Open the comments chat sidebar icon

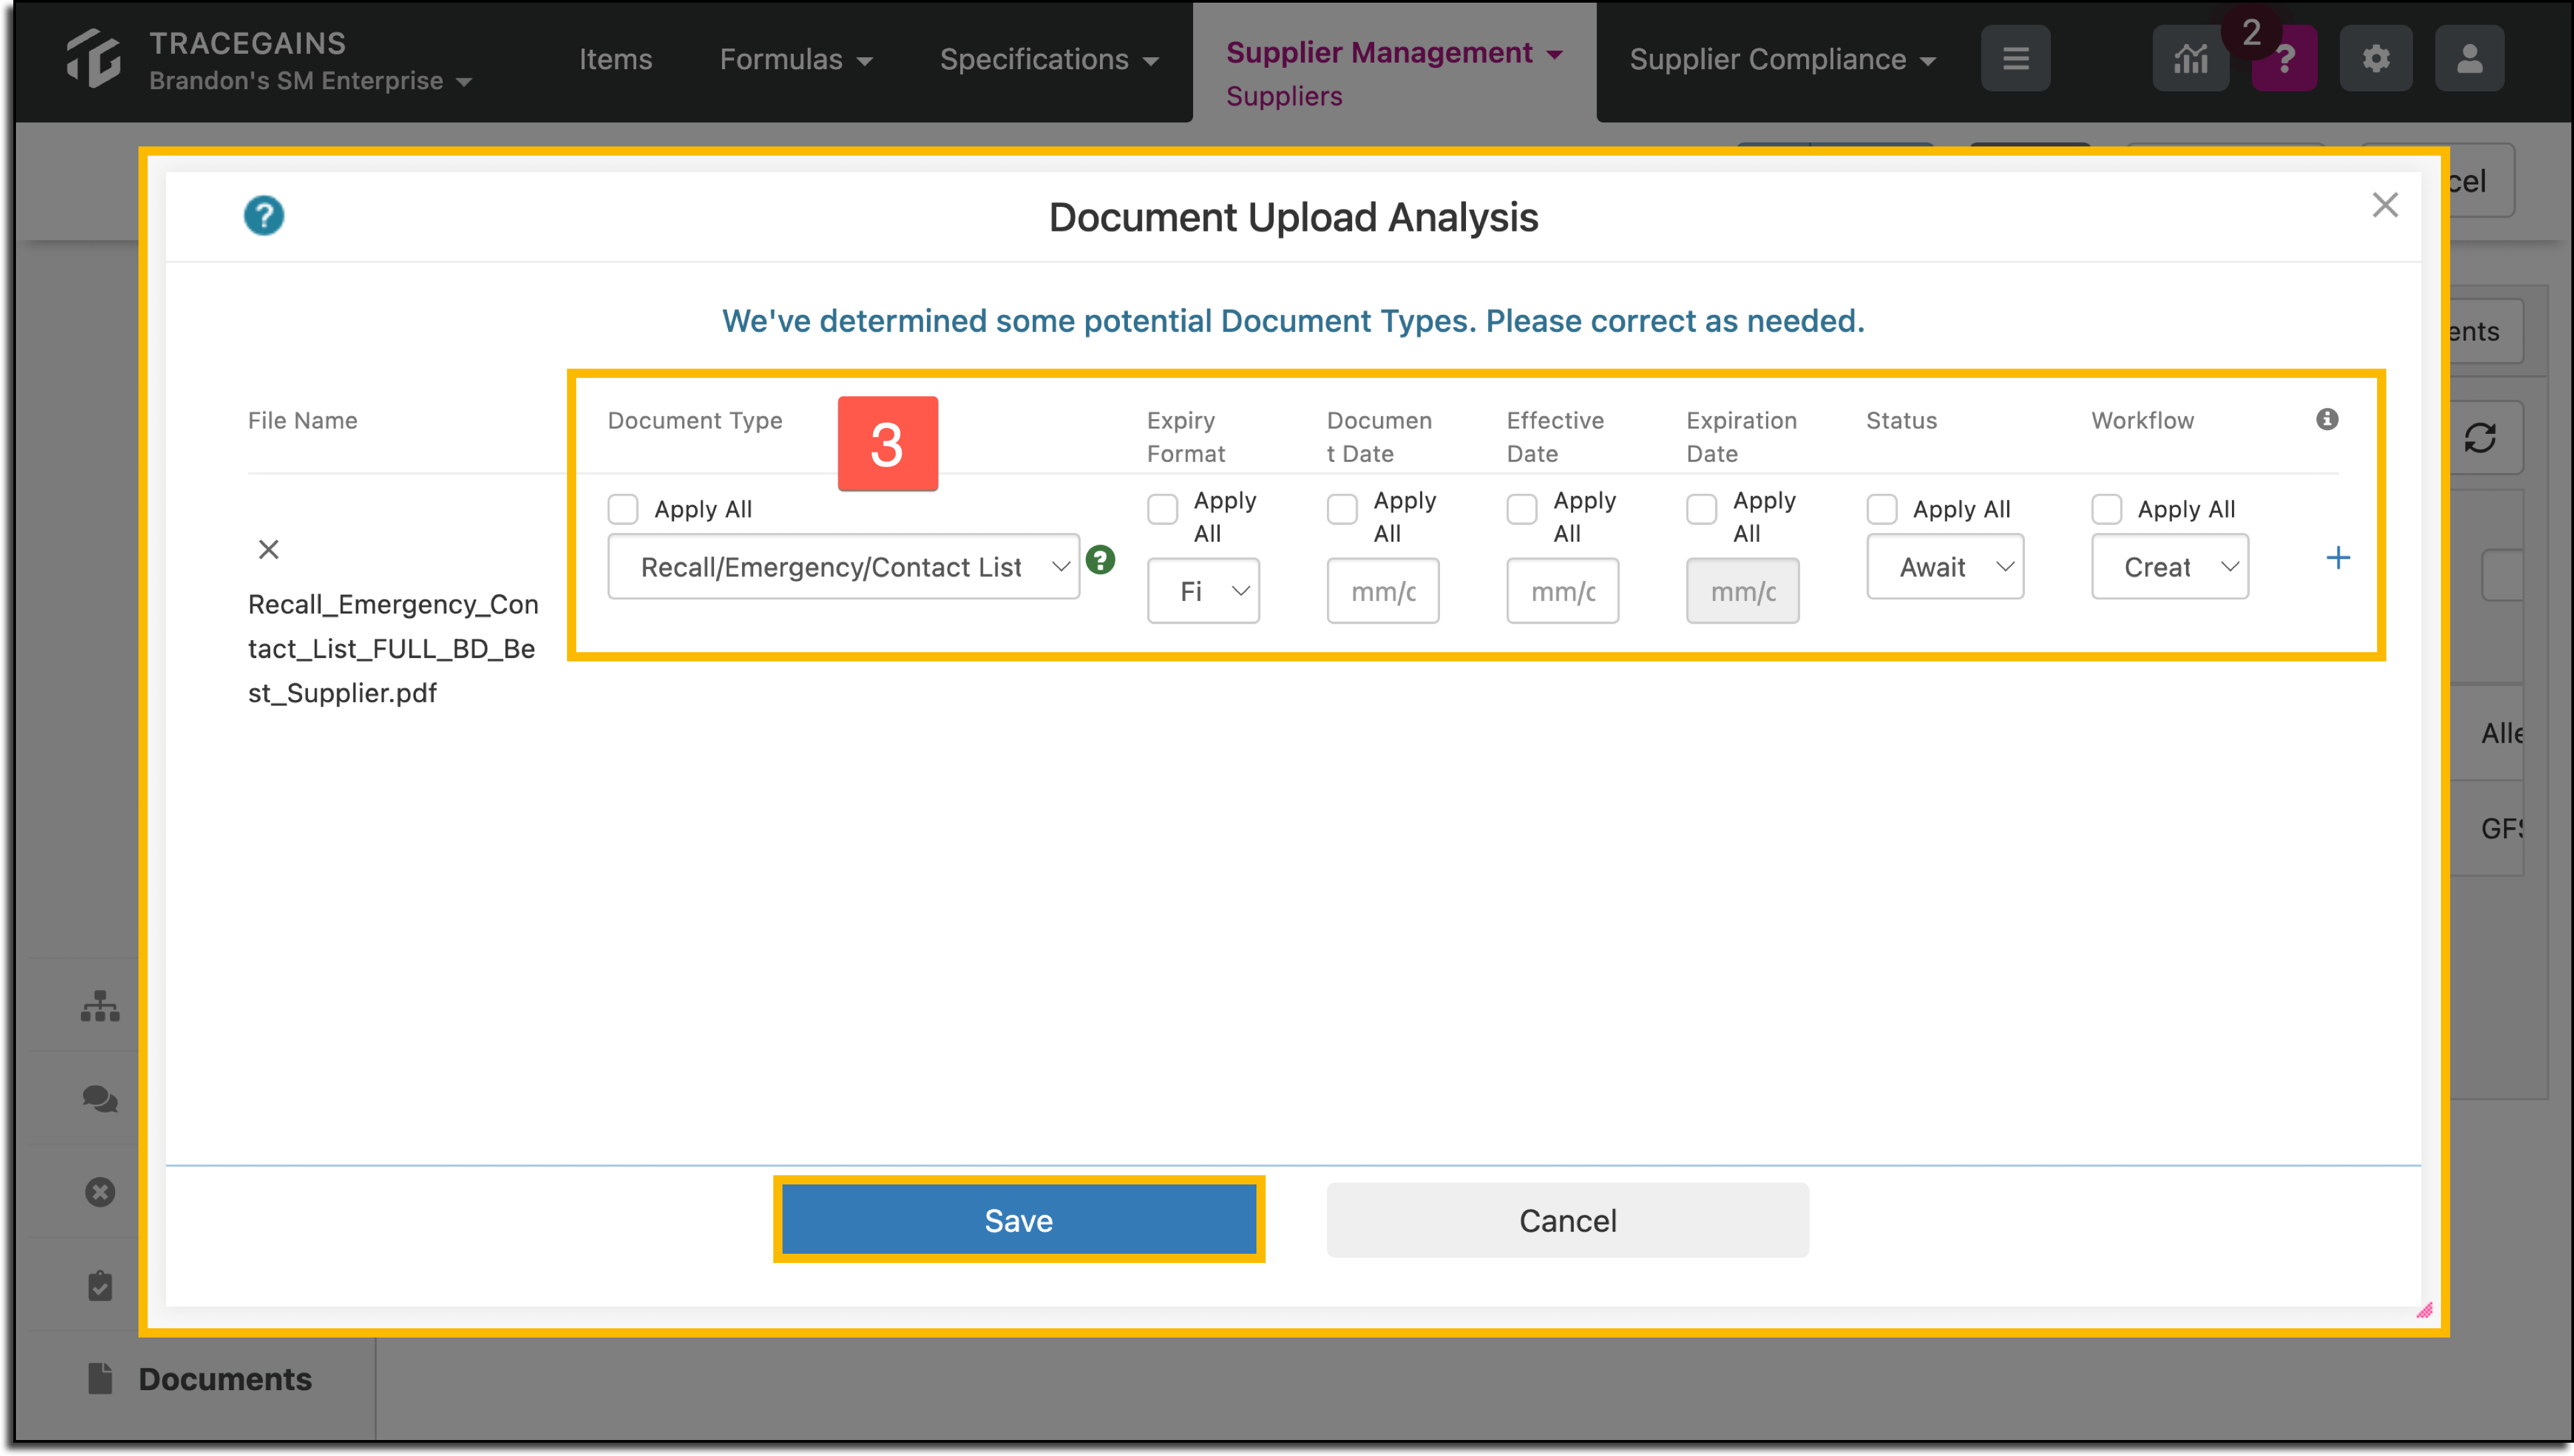click(x=100, y=1099)
